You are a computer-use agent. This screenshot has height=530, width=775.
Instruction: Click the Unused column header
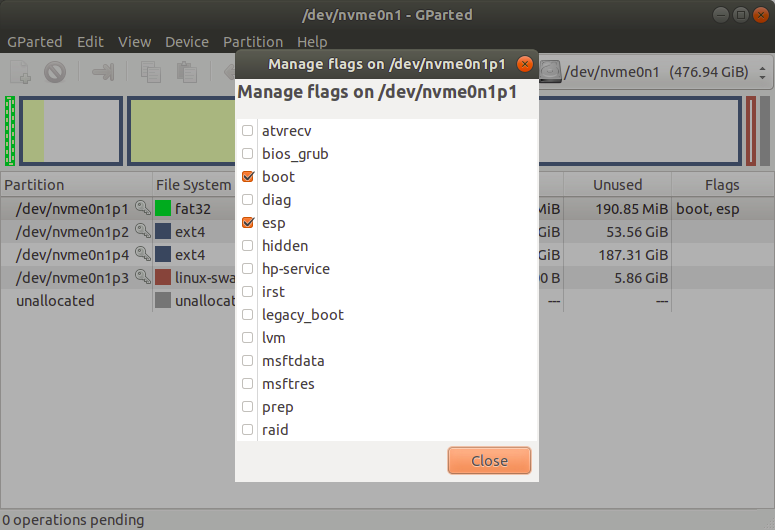617,185
